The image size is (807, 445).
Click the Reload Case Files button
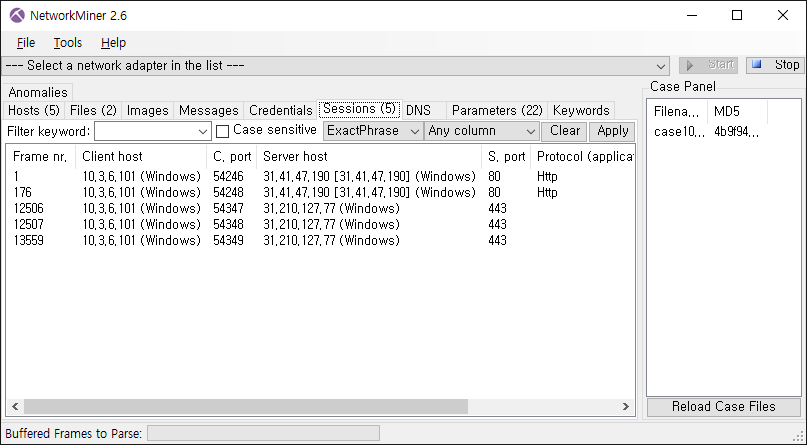point(724,406)
